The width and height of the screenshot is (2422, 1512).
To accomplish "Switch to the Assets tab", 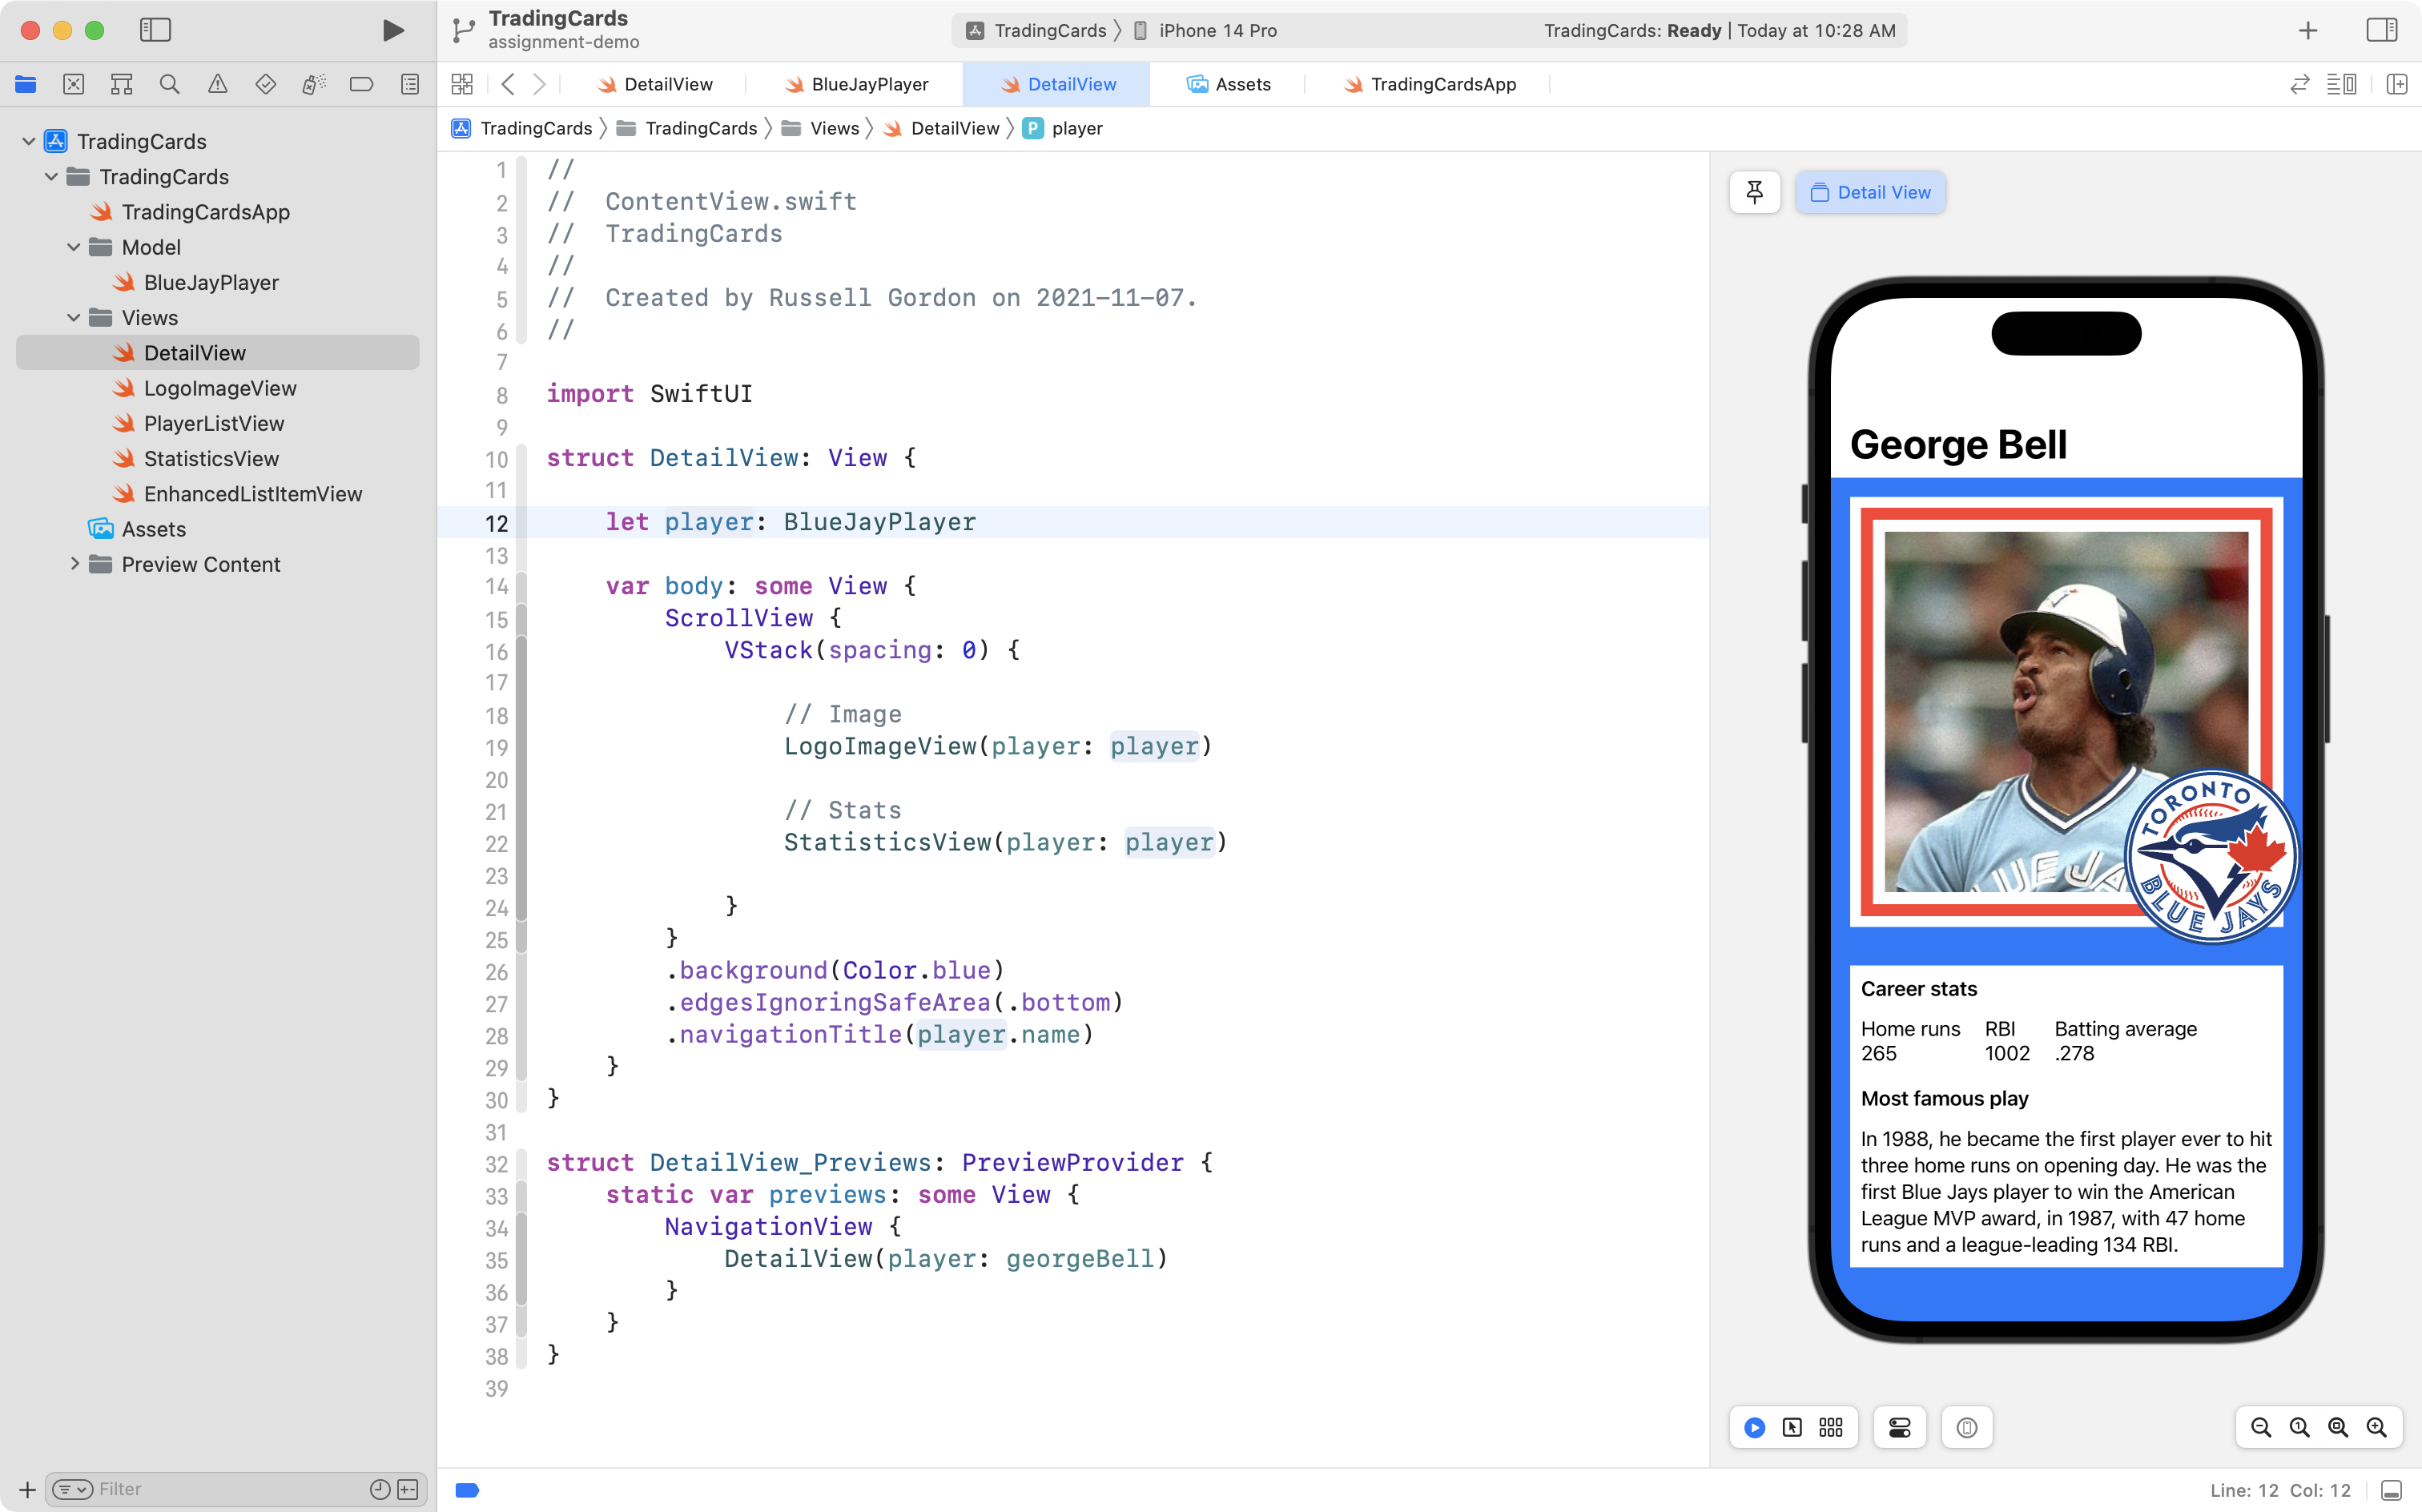I will click(1228, 84).
